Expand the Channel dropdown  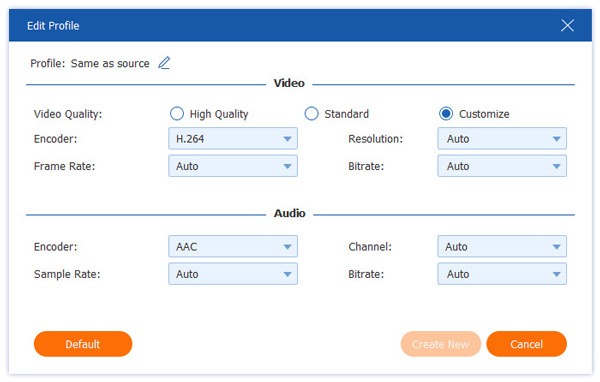point(502,247)
